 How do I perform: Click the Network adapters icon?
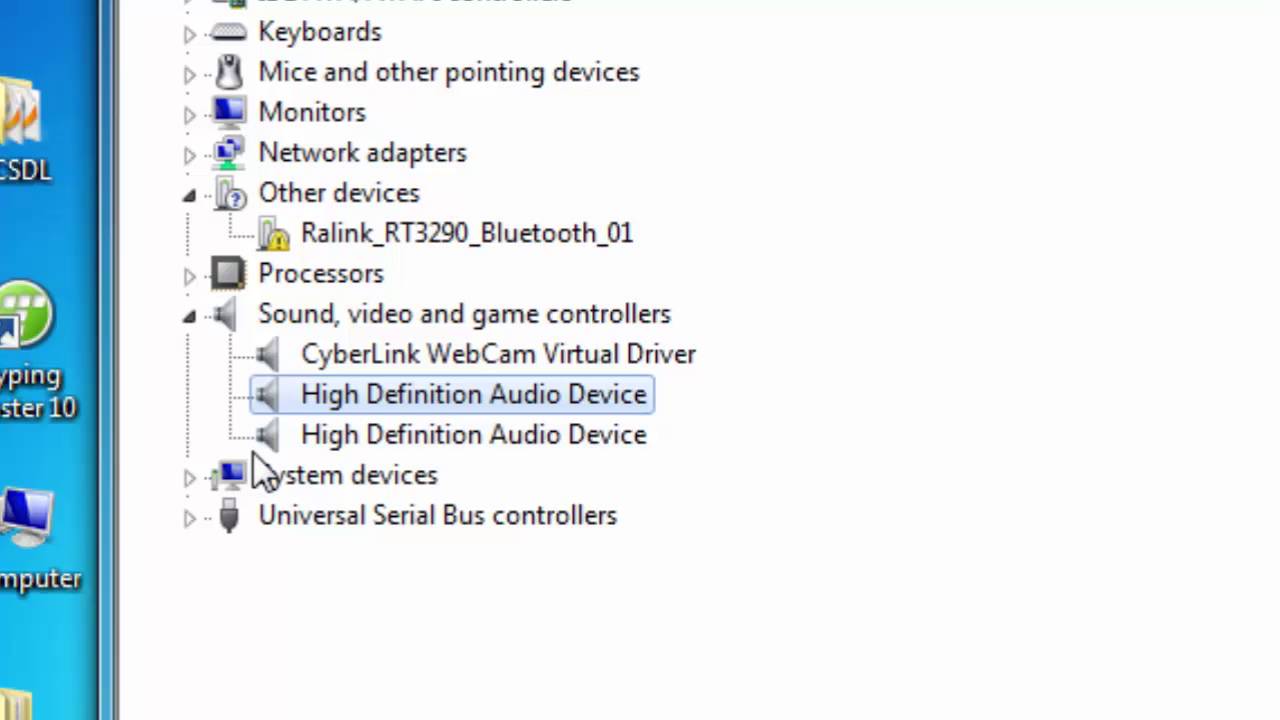[228, 153]
